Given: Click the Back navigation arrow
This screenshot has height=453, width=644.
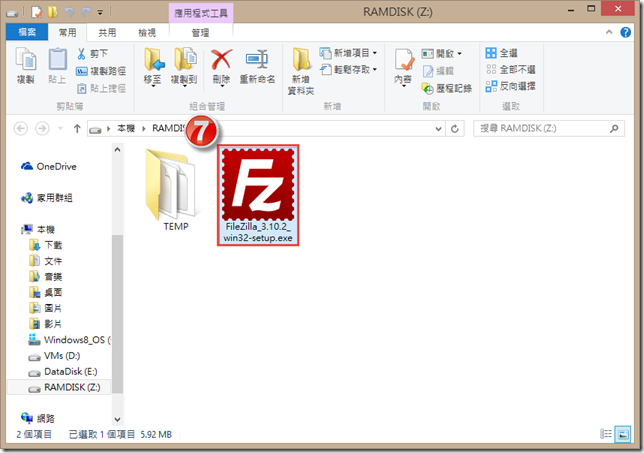Looking at the screenshot, I should click(x=21, y=129).
